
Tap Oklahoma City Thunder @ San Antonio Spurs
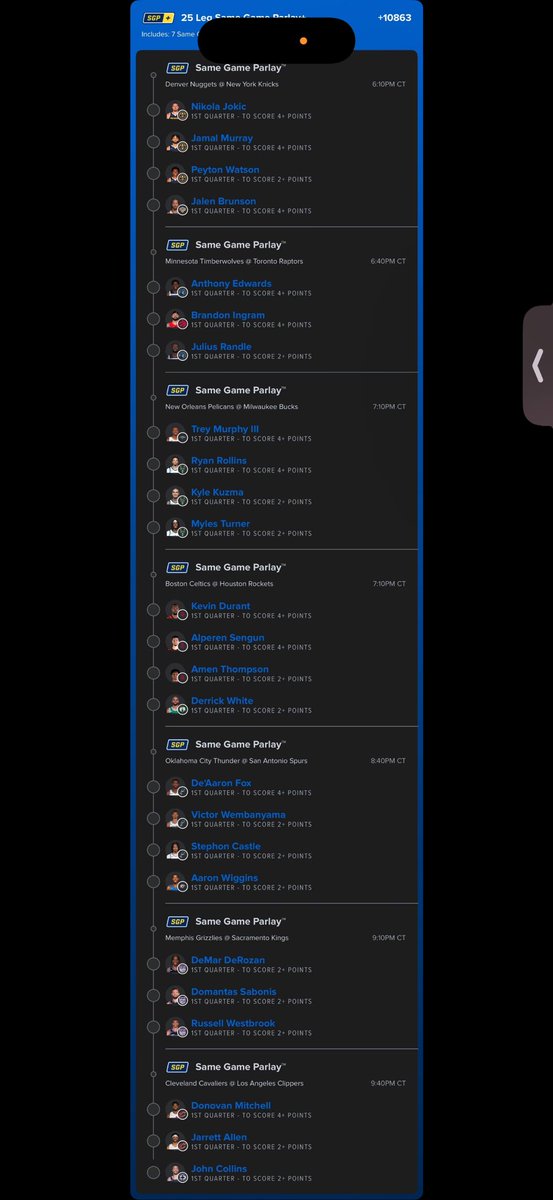click(x=236, y=761)
